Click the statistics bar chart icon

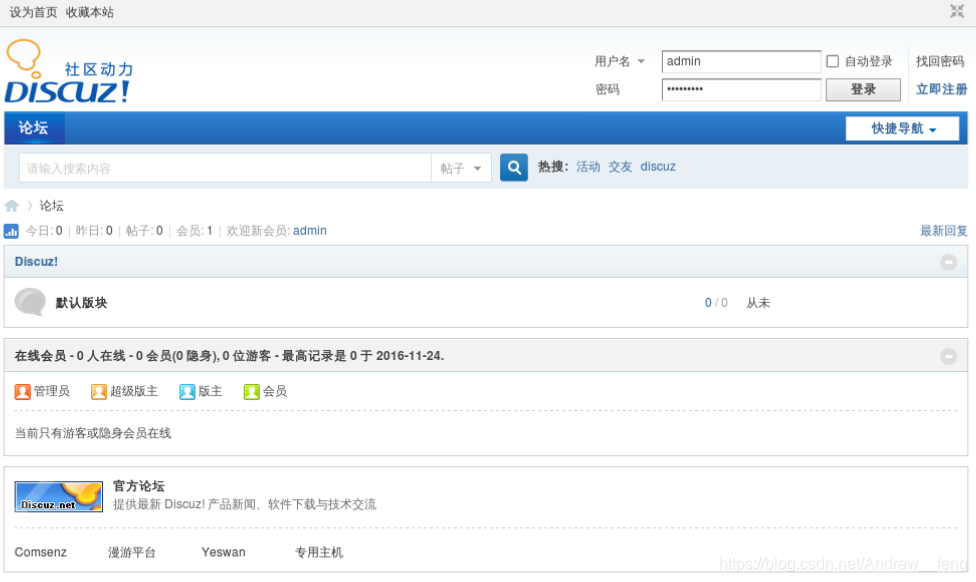point(11,232)
